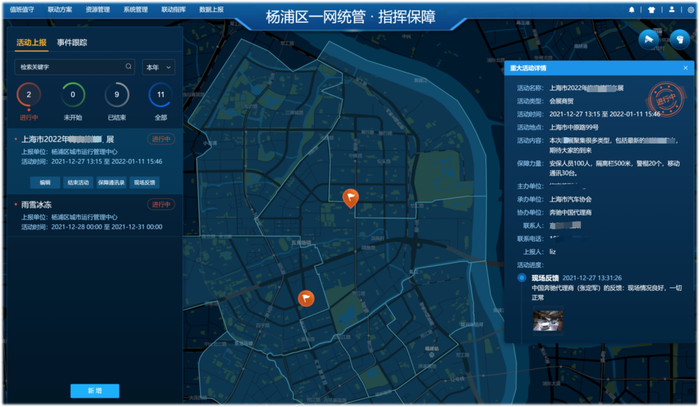Click the 2021-12-27 13:31:26 feedback timestamp
This screenshot has width=700, height=407.
592,278
